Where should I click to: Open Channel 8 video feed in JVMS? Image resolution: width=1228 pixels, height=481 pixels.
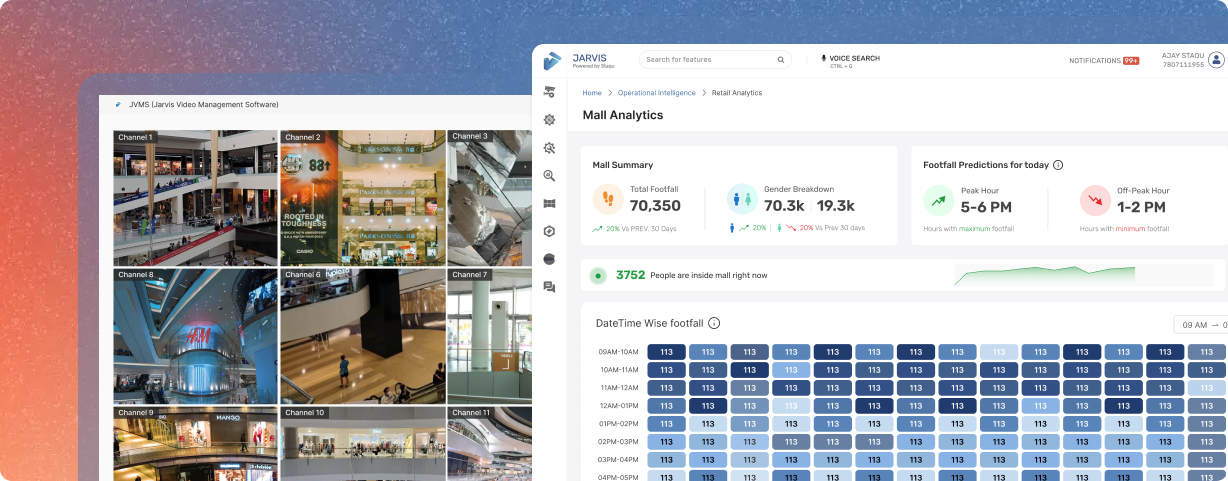pyautogui.click(x=195, y=335)
